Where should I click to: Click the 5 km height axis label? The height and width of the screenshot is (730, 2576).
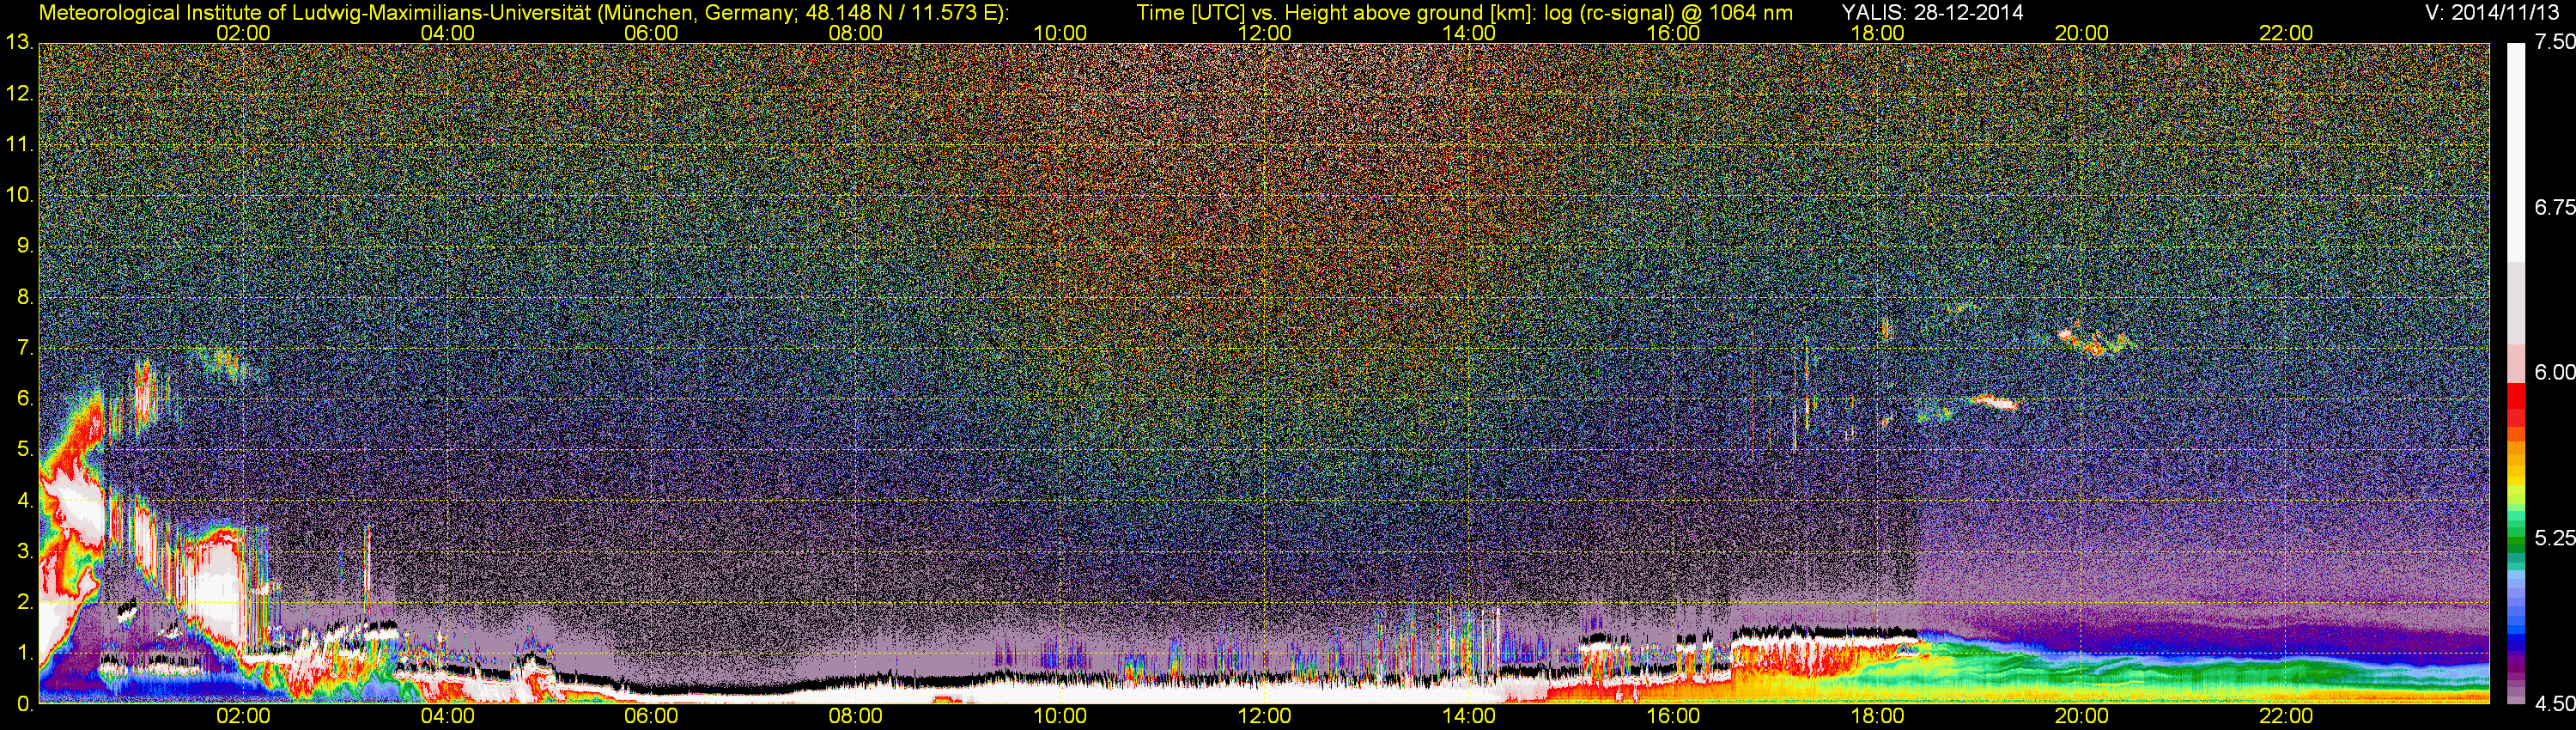pyautogui.click(x=25, y=450)
